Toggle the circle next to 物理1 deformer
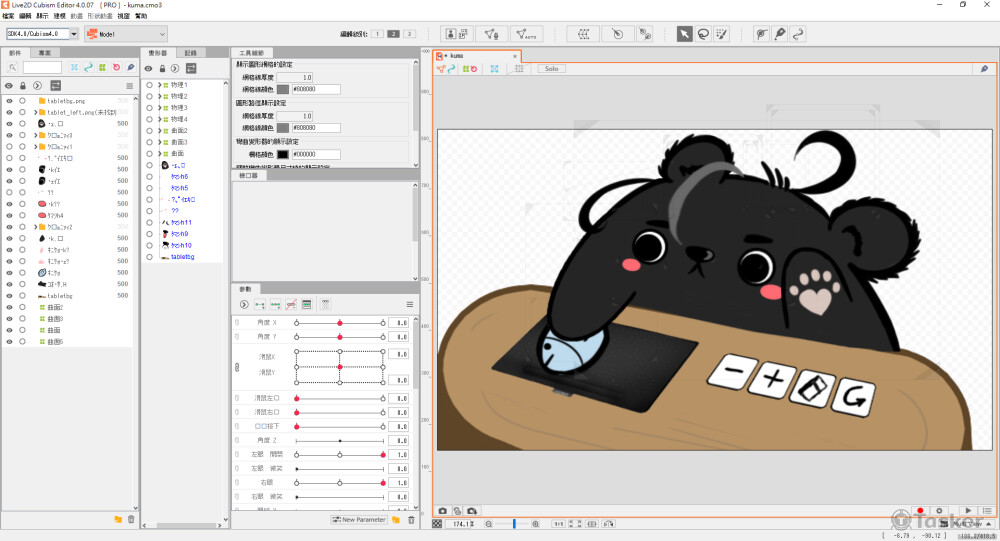This screenshot has height=541, width=1000. click(x=150, y=85)
